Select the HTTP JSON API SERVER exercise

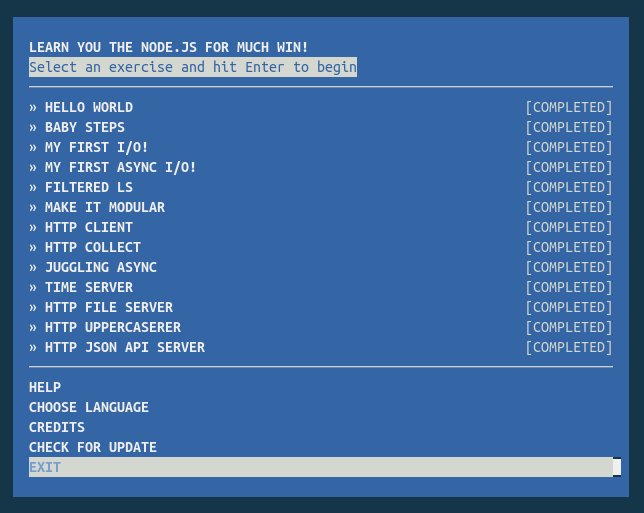pyautogui.click(x=321, y=347)
